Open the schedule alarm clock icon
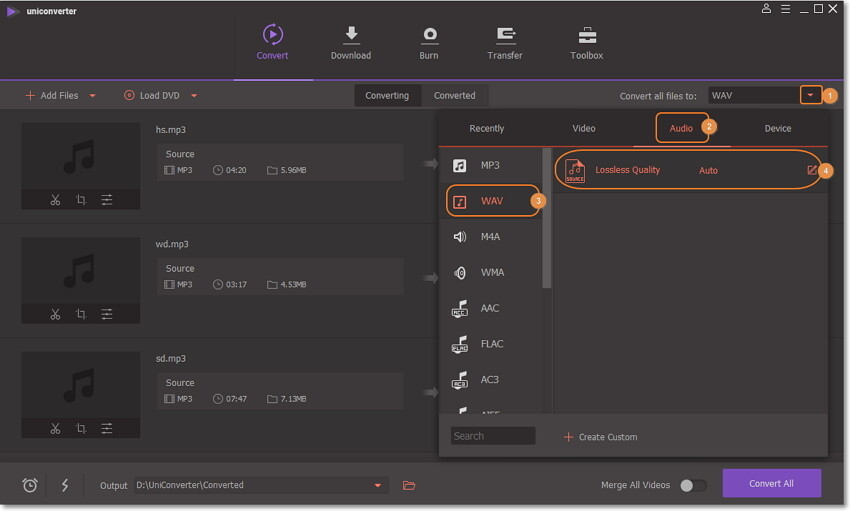The width and height of the screenshot is (850, 511). point(30,485)
